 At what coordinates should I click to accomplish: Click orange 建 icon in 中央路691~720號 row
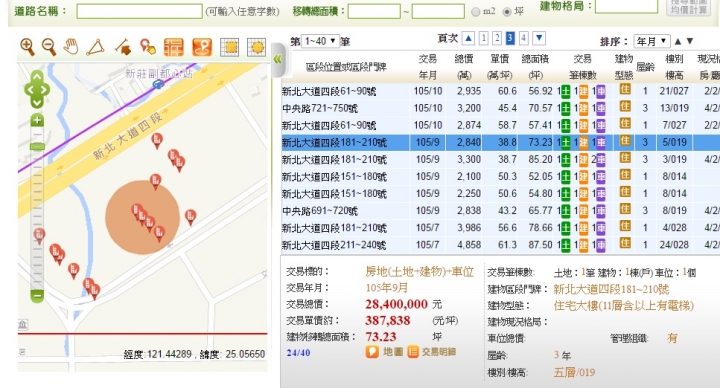583,211
